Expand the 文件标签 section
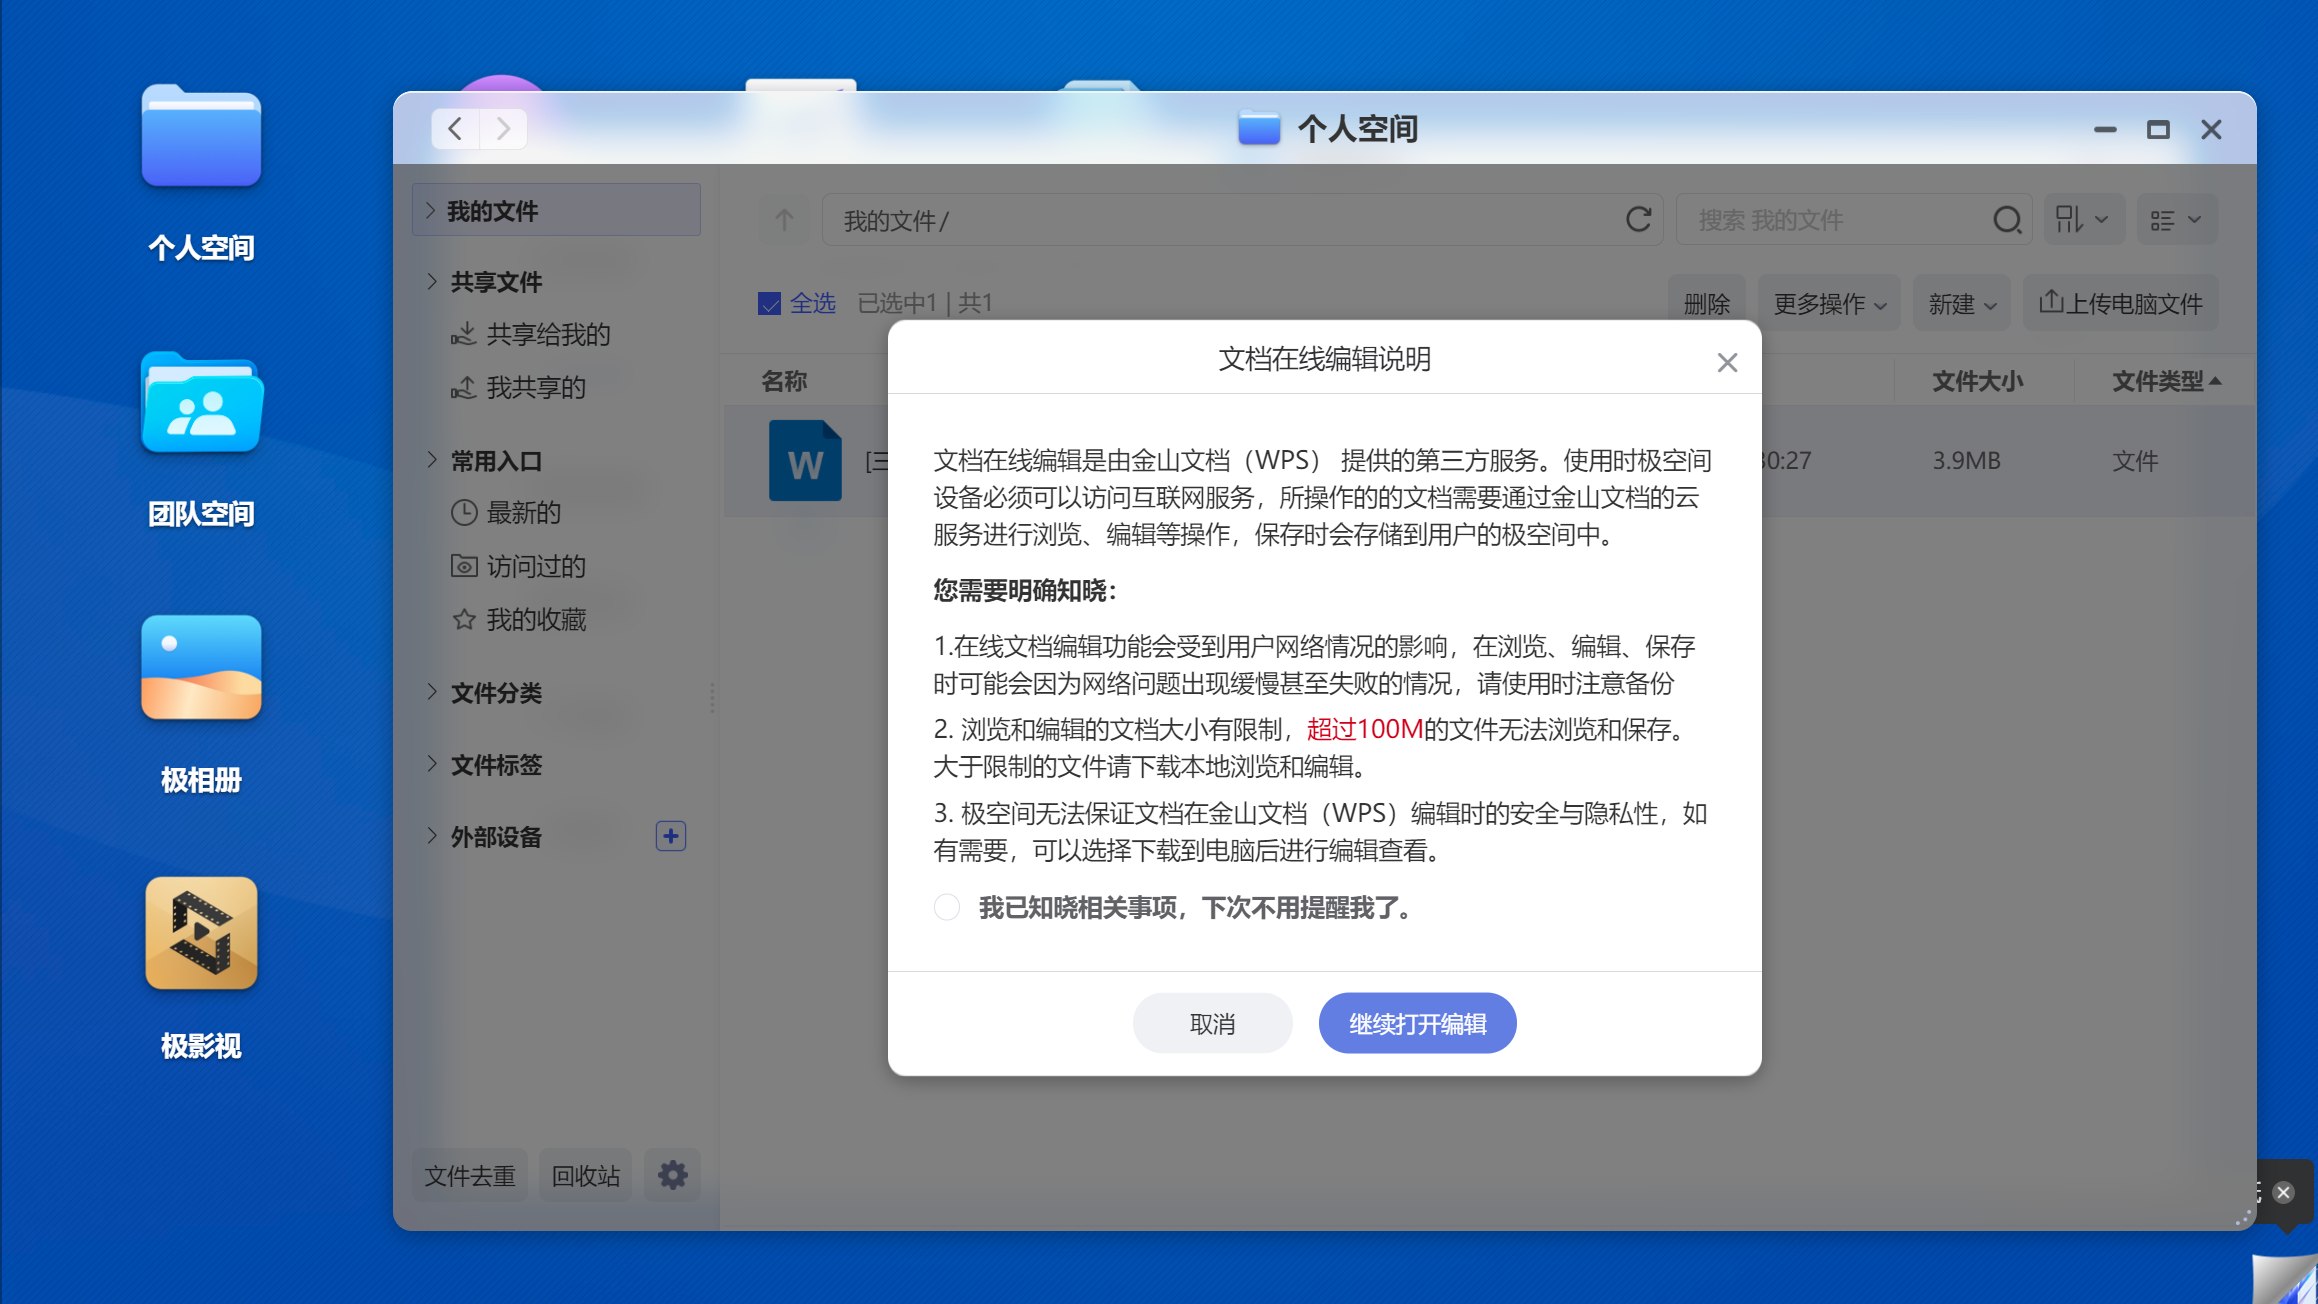 click(x=432, y=764)
